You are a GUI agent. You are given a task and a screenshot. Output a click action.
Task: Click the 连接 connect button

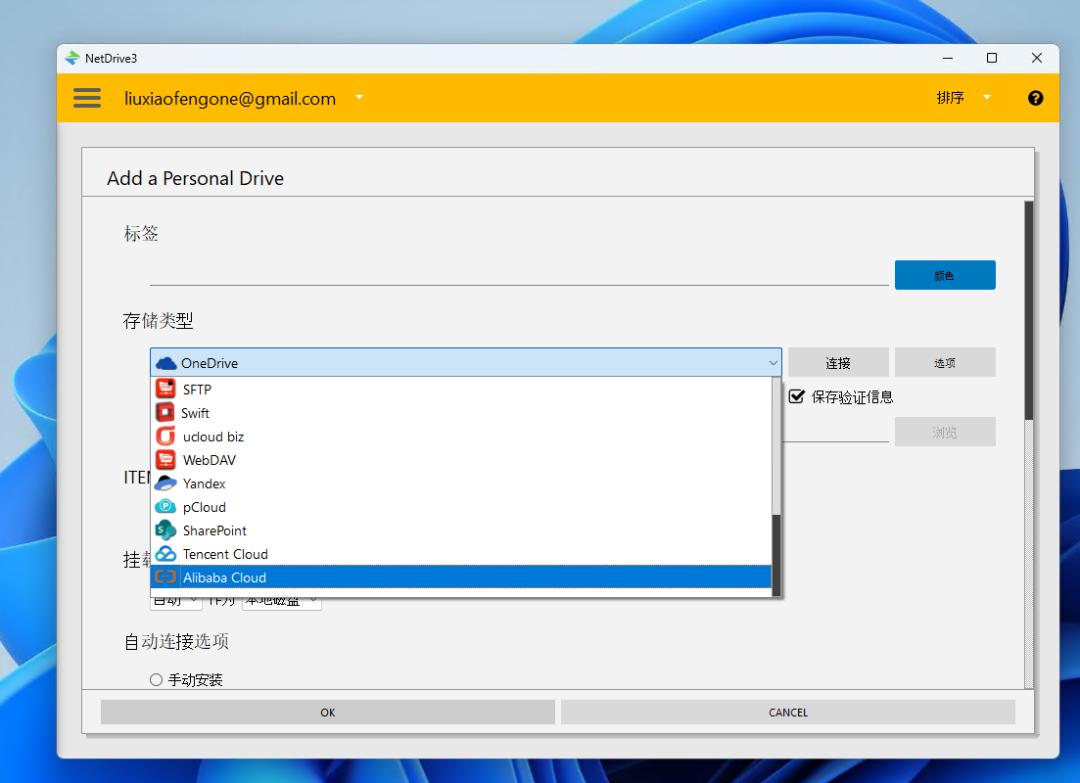(x=838, y=362)
